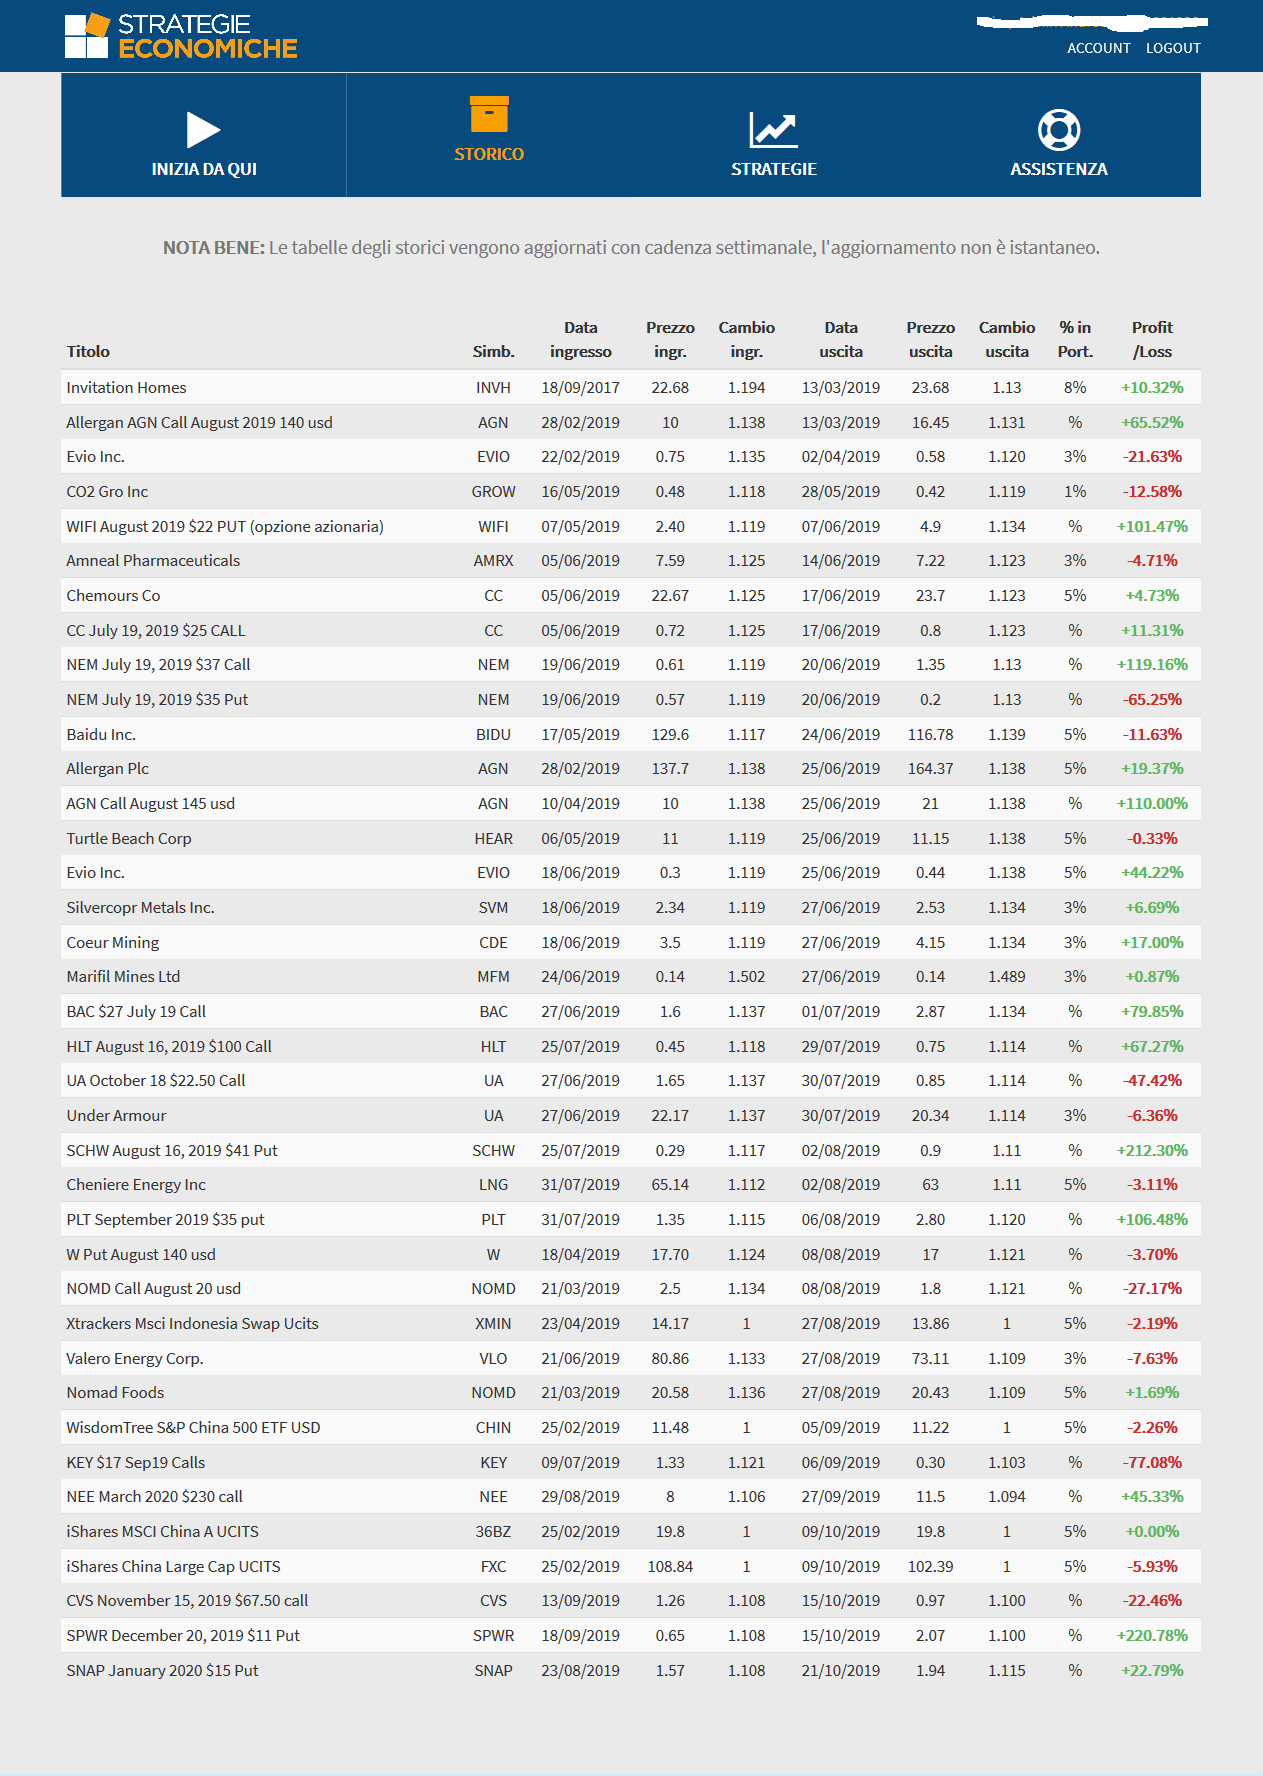1263x1776 pixels.
Task: Select WIFI August 2019 $22 PUT row title
Action: click(x=225, y=526)
